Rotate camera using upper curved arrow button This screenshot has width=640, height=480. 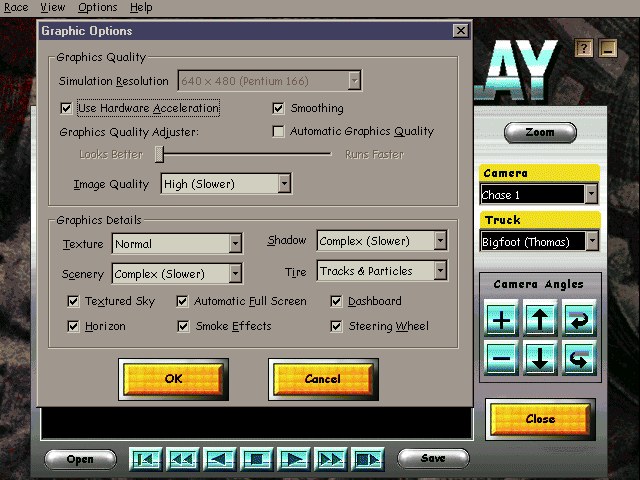tap(579, 319)
